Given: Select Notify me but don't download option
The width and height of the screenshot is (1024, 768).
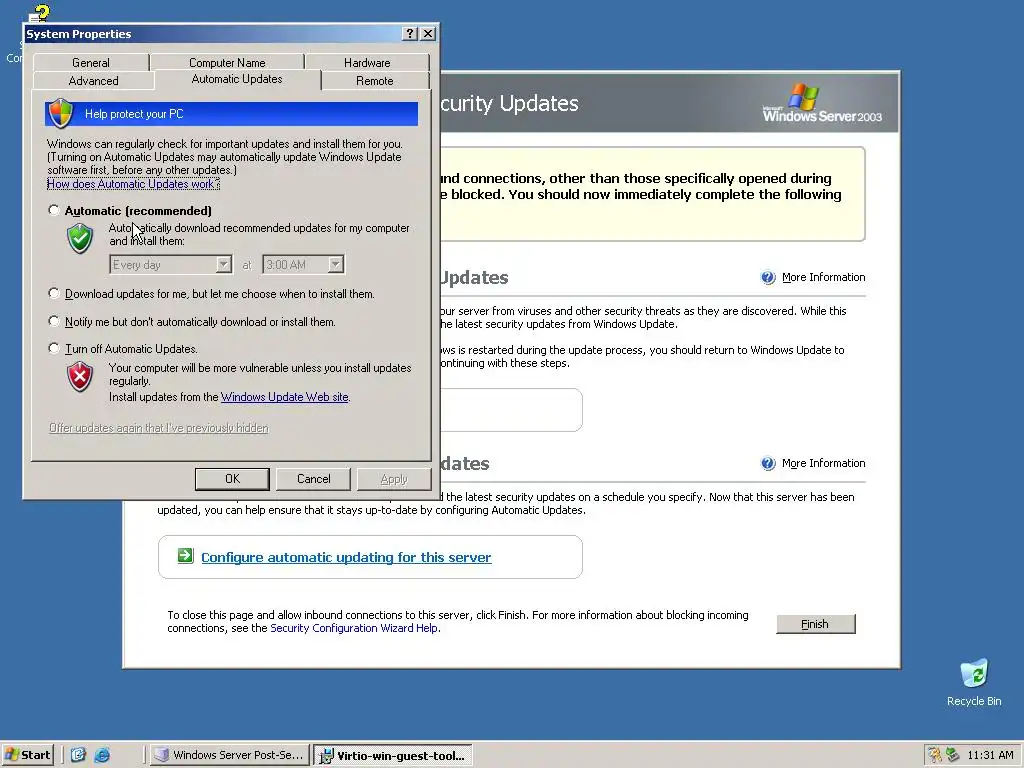Looking at the screenshot, I should 54,321.
